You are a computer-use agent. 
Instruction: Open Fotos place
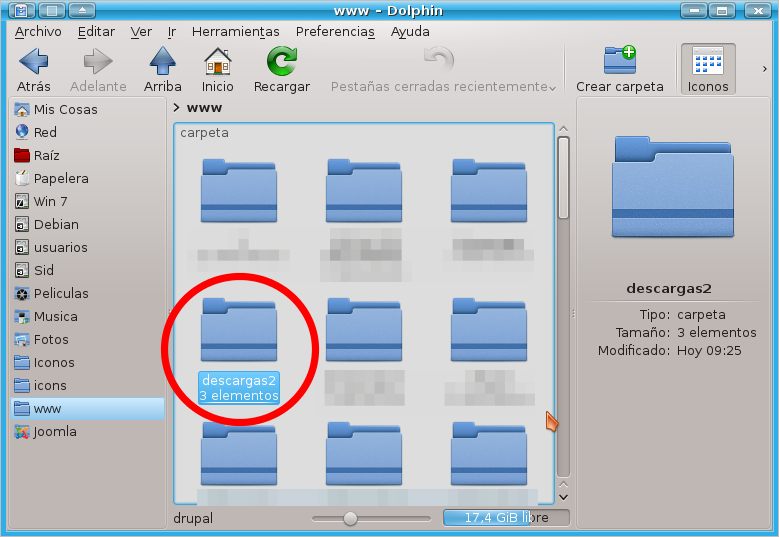(88, 339)
